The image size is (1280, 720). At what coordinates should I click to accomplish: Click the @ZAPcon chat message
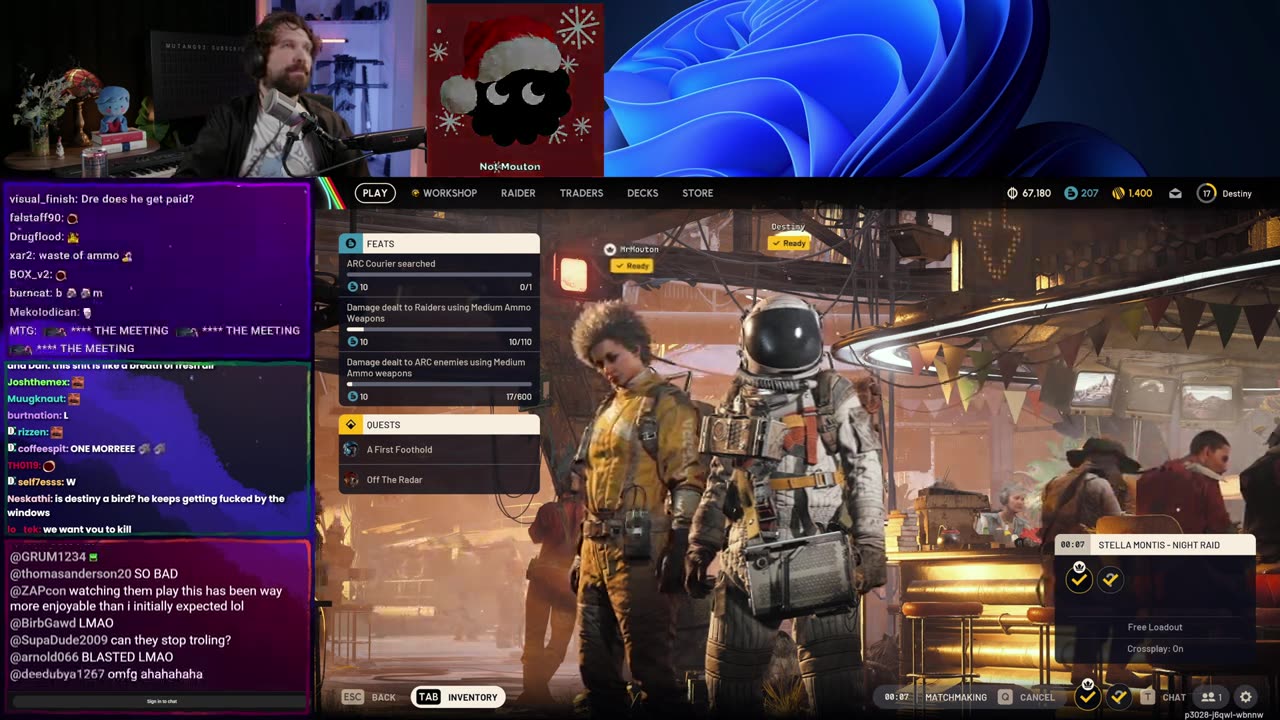tap(146, 598)
